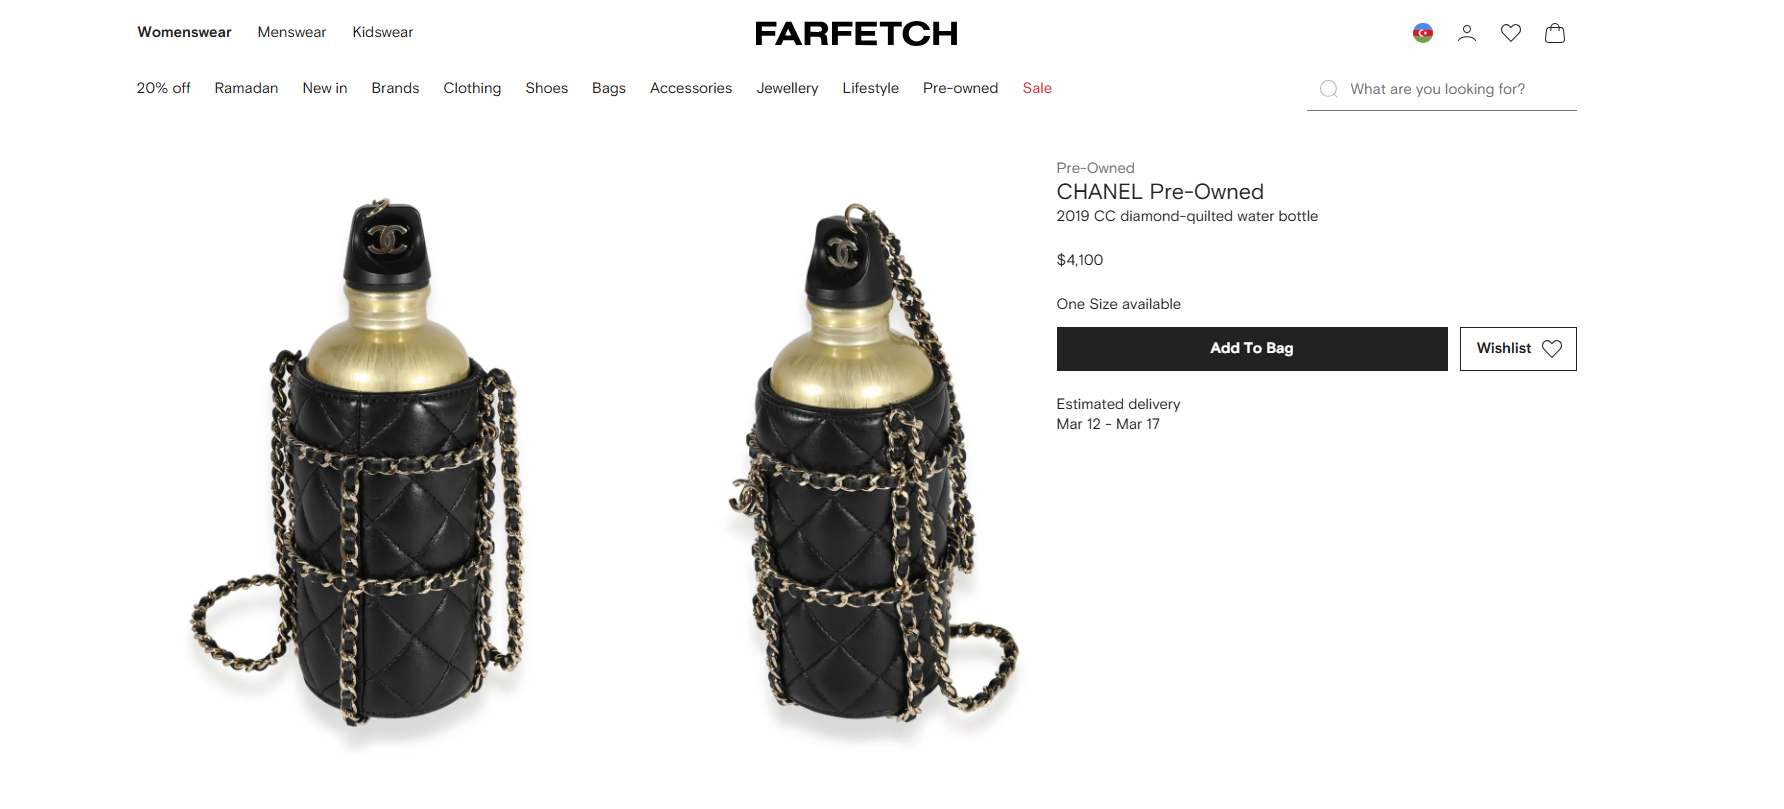
Task: Open the shopping bag icon
Action: coord(1554,33)
